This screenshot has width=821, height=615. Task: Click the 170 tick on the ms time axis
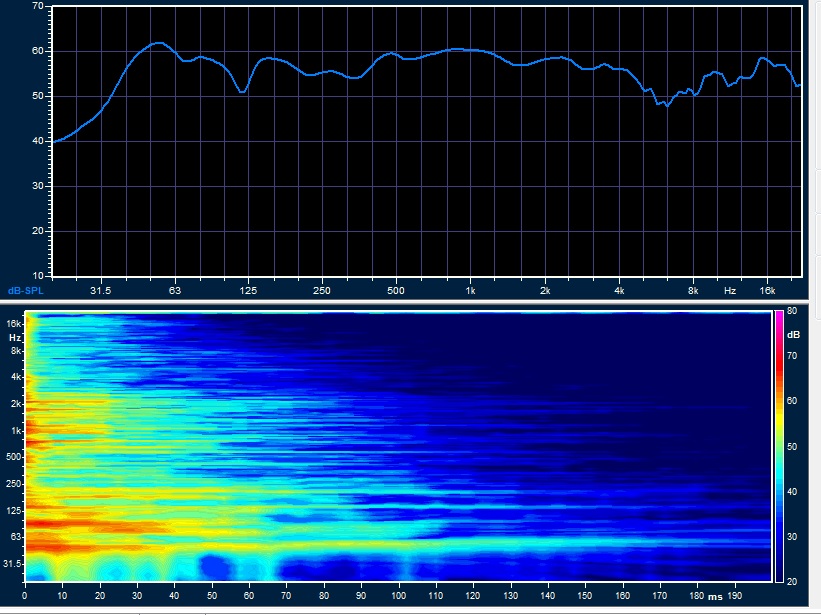tap(660, 596)
